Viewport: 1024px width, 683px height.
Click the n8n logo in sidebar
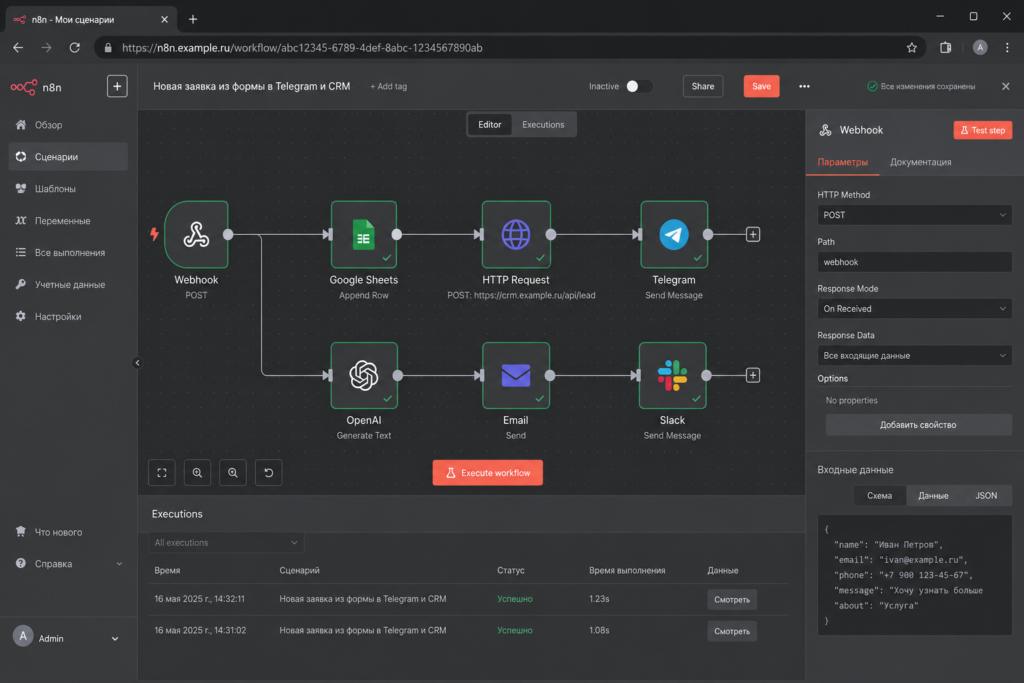pyautogui.click(x=36, y=87)
